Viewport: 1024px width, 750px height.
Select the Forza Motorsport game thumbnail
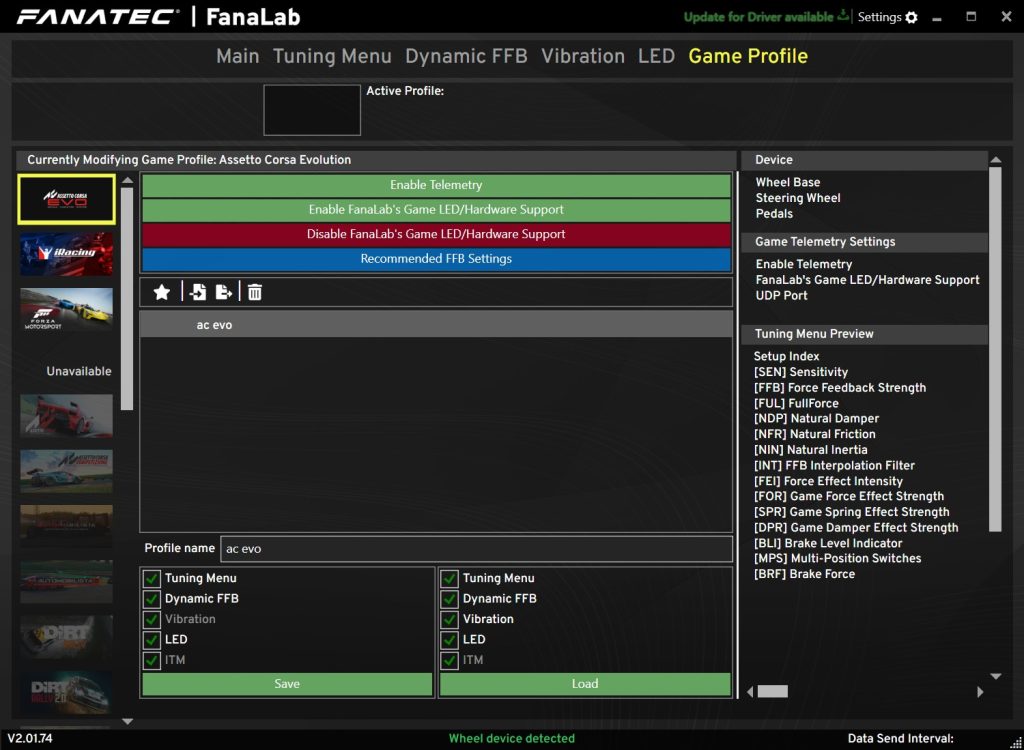67,310
